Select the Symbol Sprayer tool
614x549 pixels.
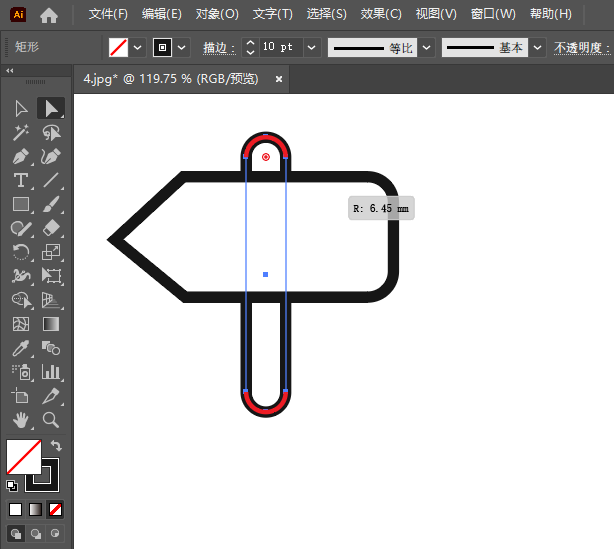pos(21,372)
